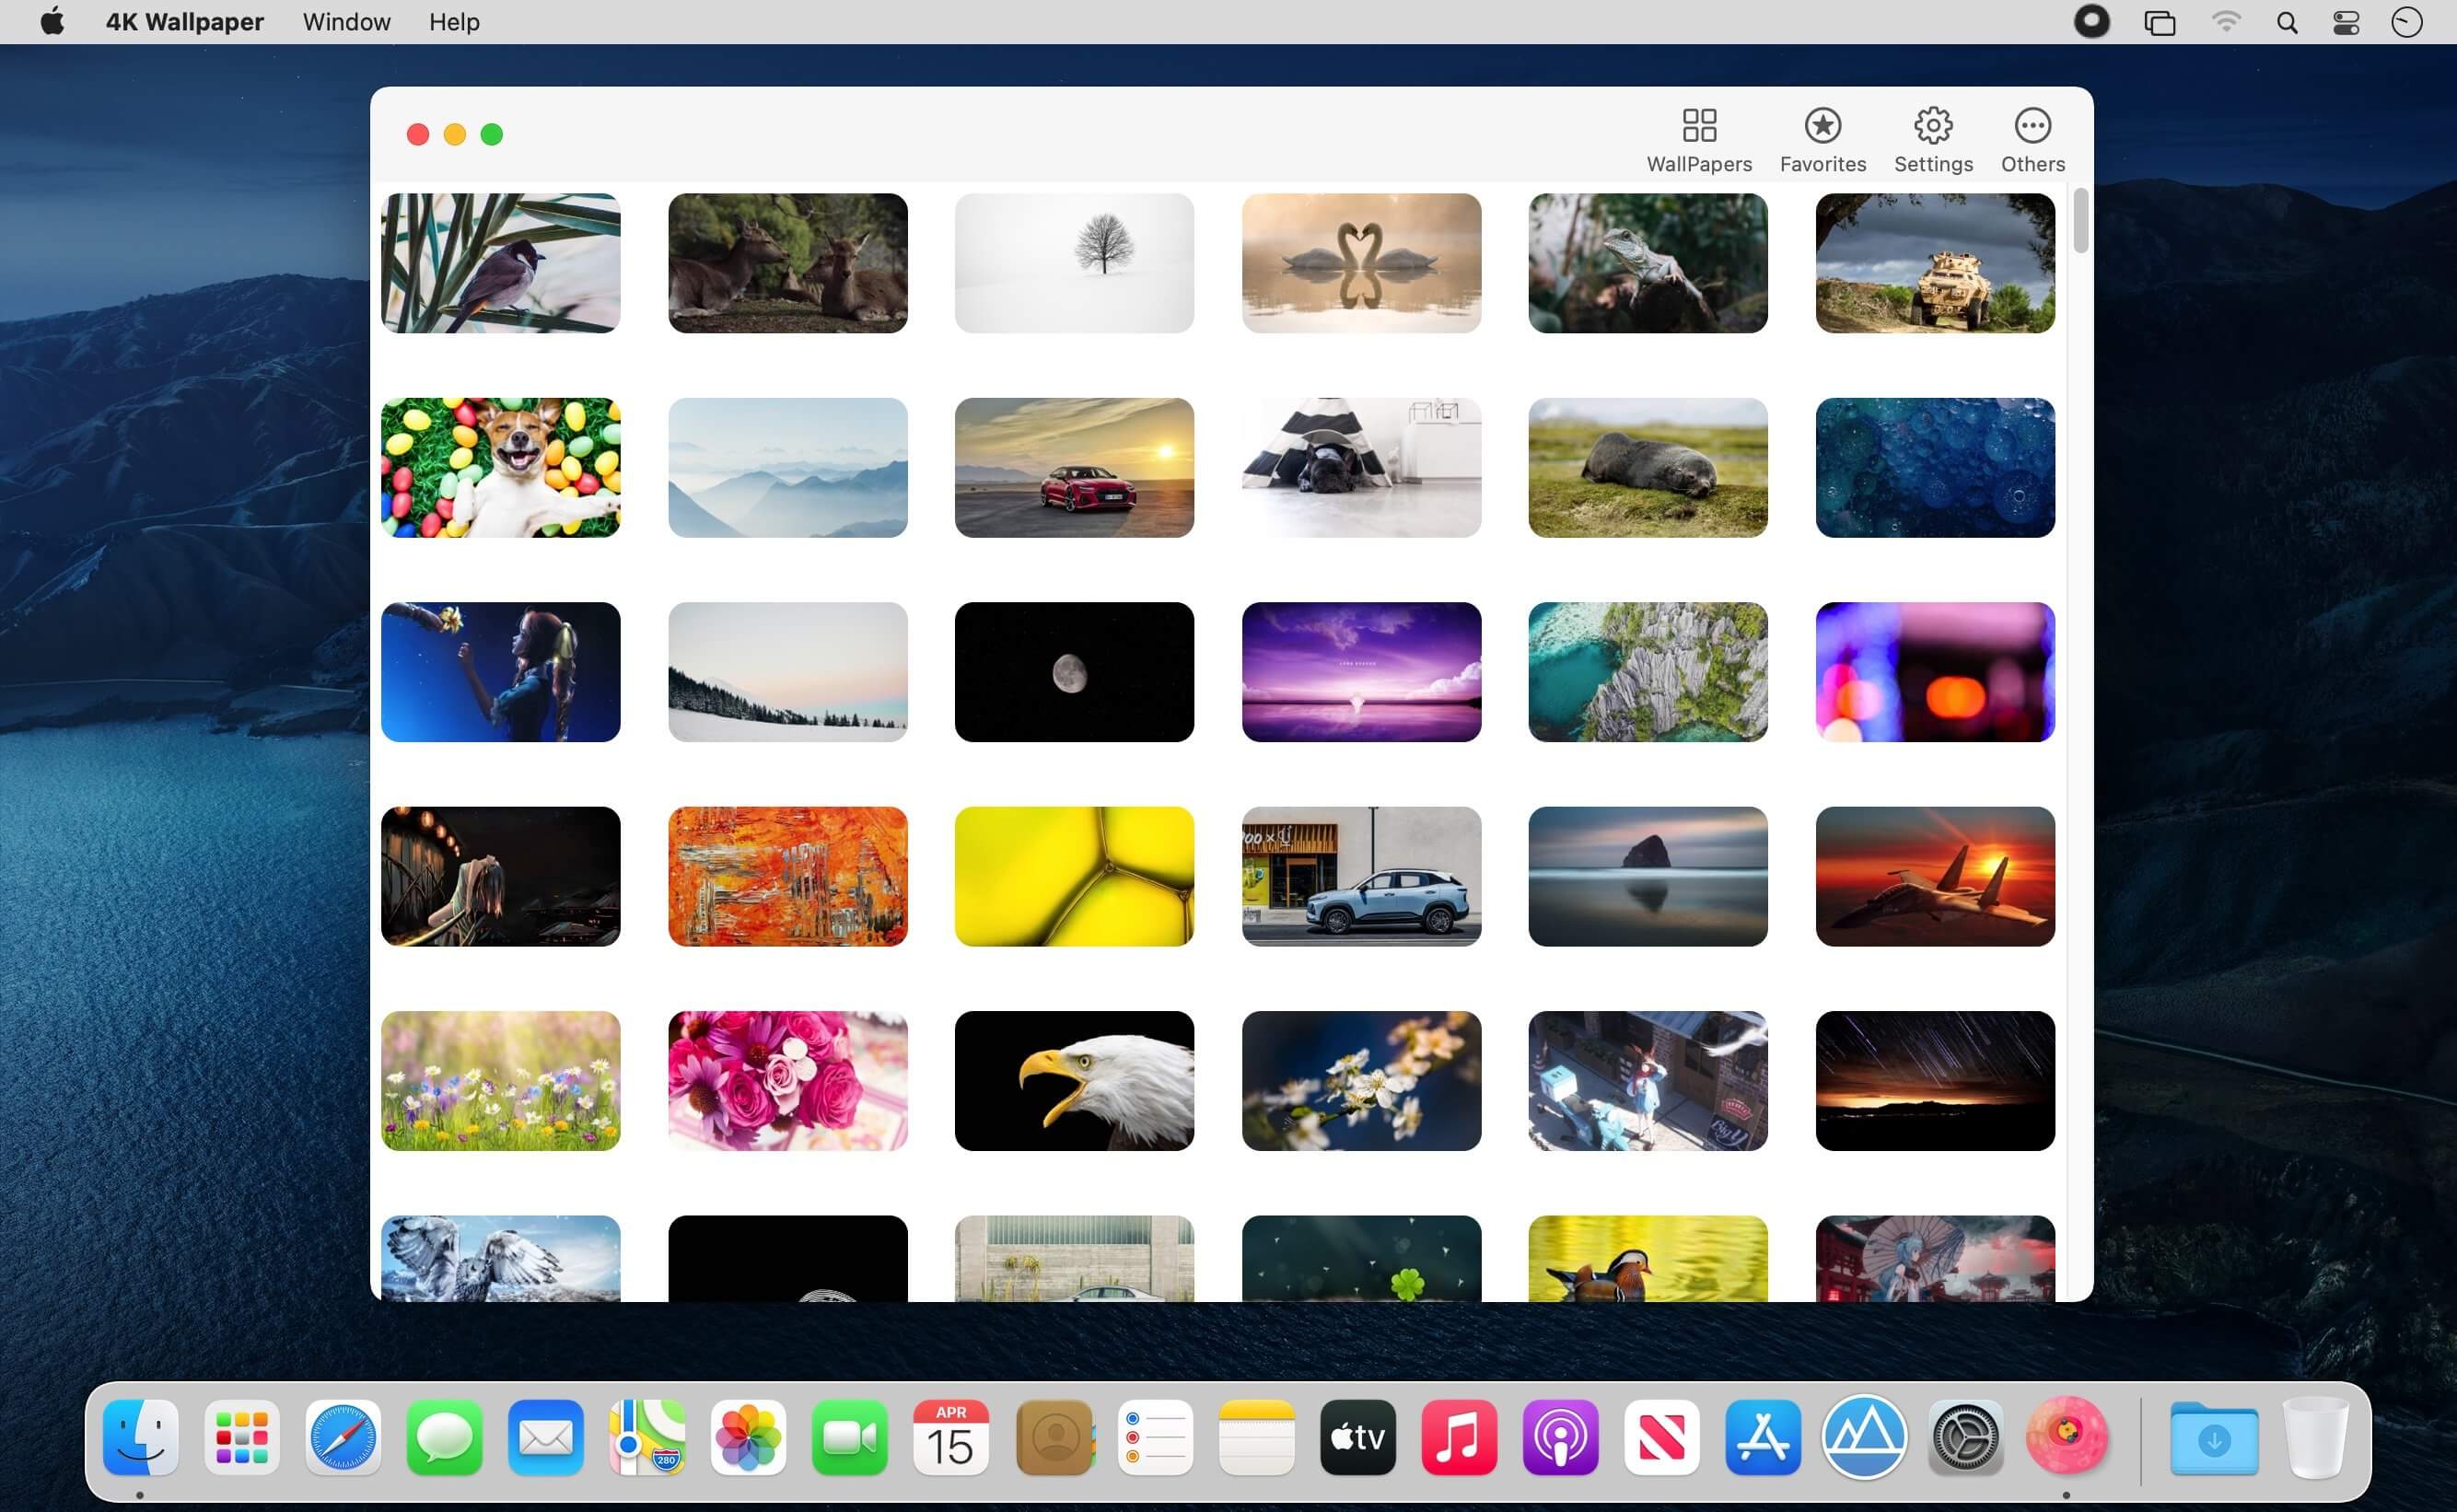Open the Favorites section

click(1822, 140)
